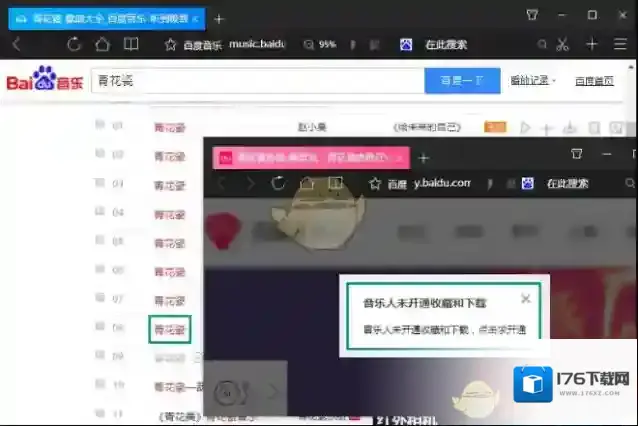Check the box for song row 06
This screenshot has height=426, width=638.
[x=100, y=269]
